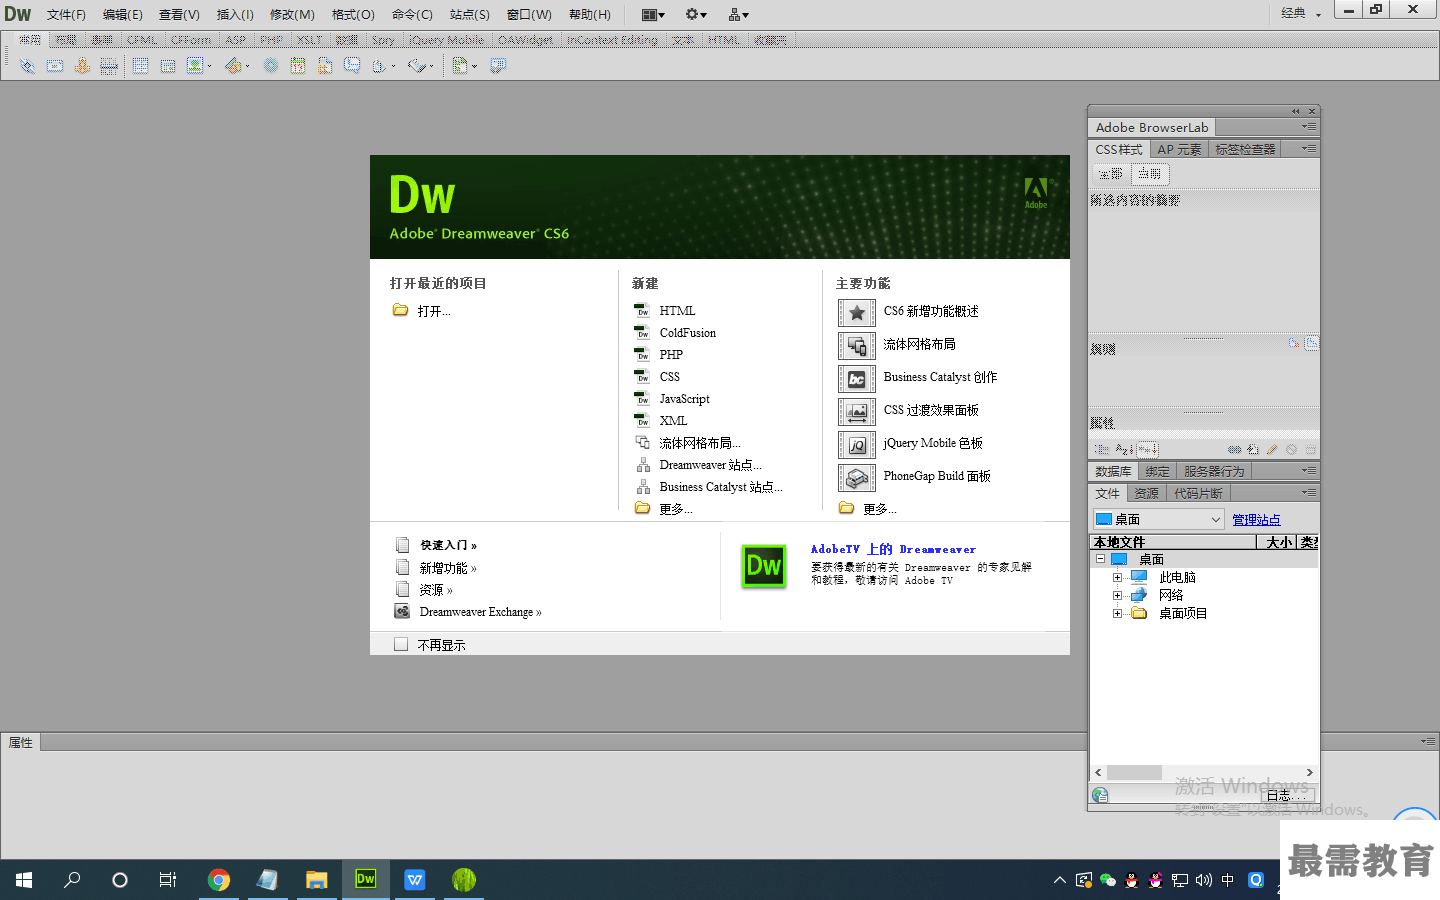This screenshot has width=1440, height=900.
Task: Open the 文件(F) menu
Action: (66, 14)
